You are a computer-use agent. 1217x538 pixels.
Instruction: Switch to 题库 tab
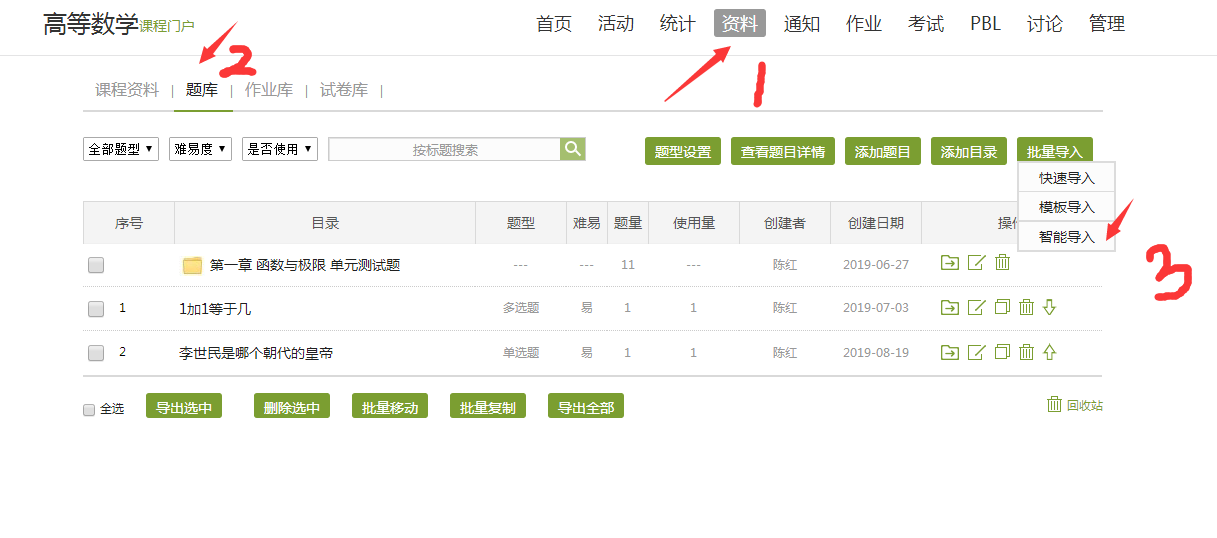[202, 90]
